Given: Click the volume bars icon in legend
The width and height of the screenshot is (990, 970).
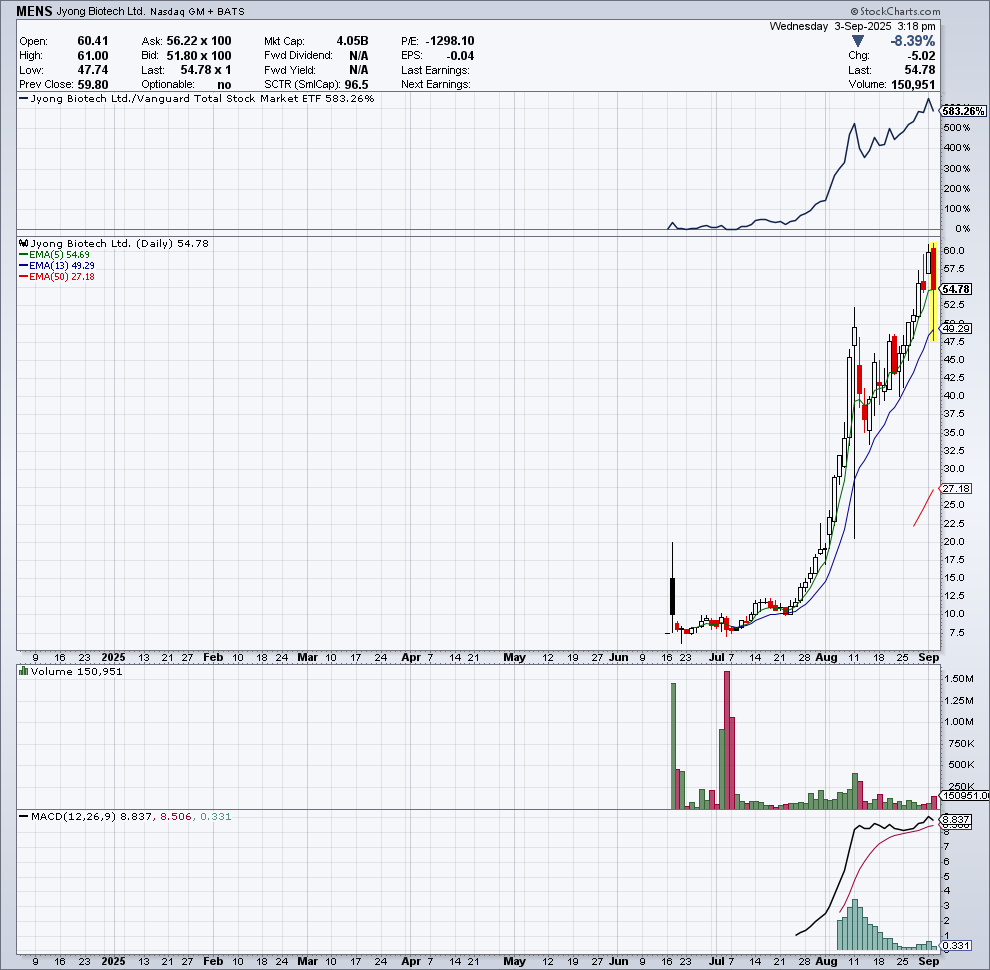Looking at the screenshot, I should pyautogui.click(x=24, y=671).
